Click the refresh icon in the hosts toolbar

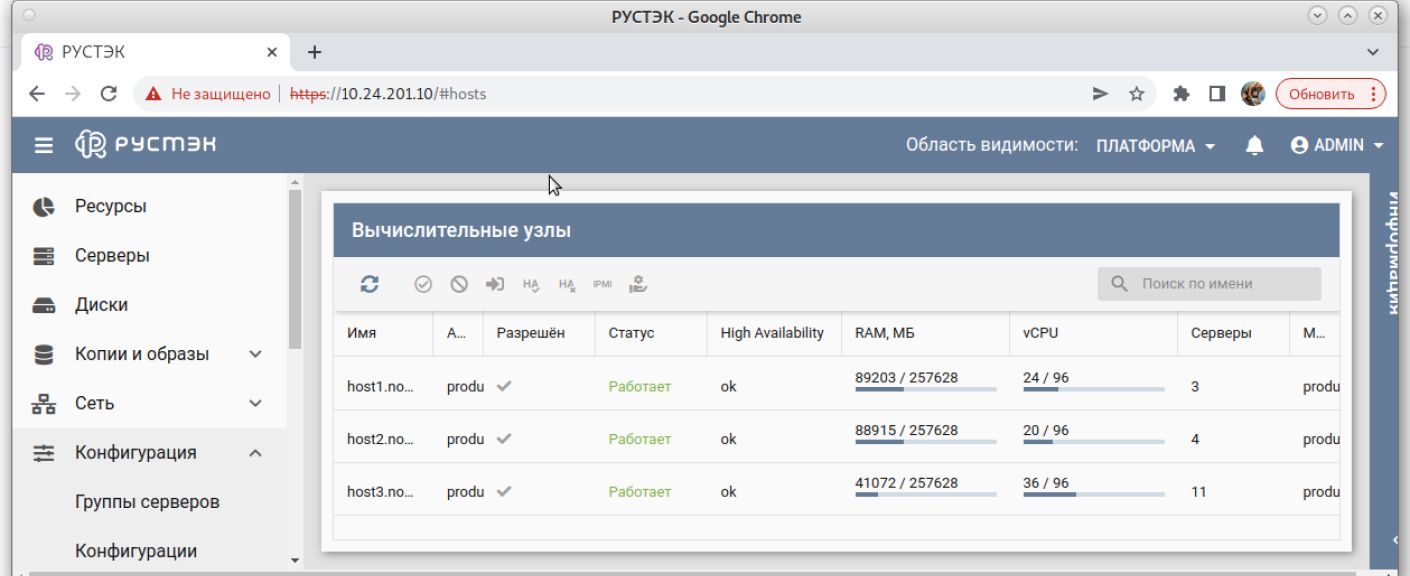click(369, 284)
